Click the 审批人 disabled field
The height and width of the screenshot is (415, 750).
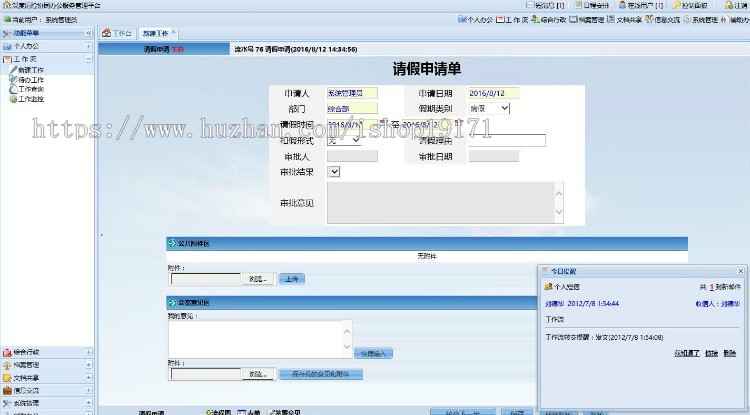point(352,156)
